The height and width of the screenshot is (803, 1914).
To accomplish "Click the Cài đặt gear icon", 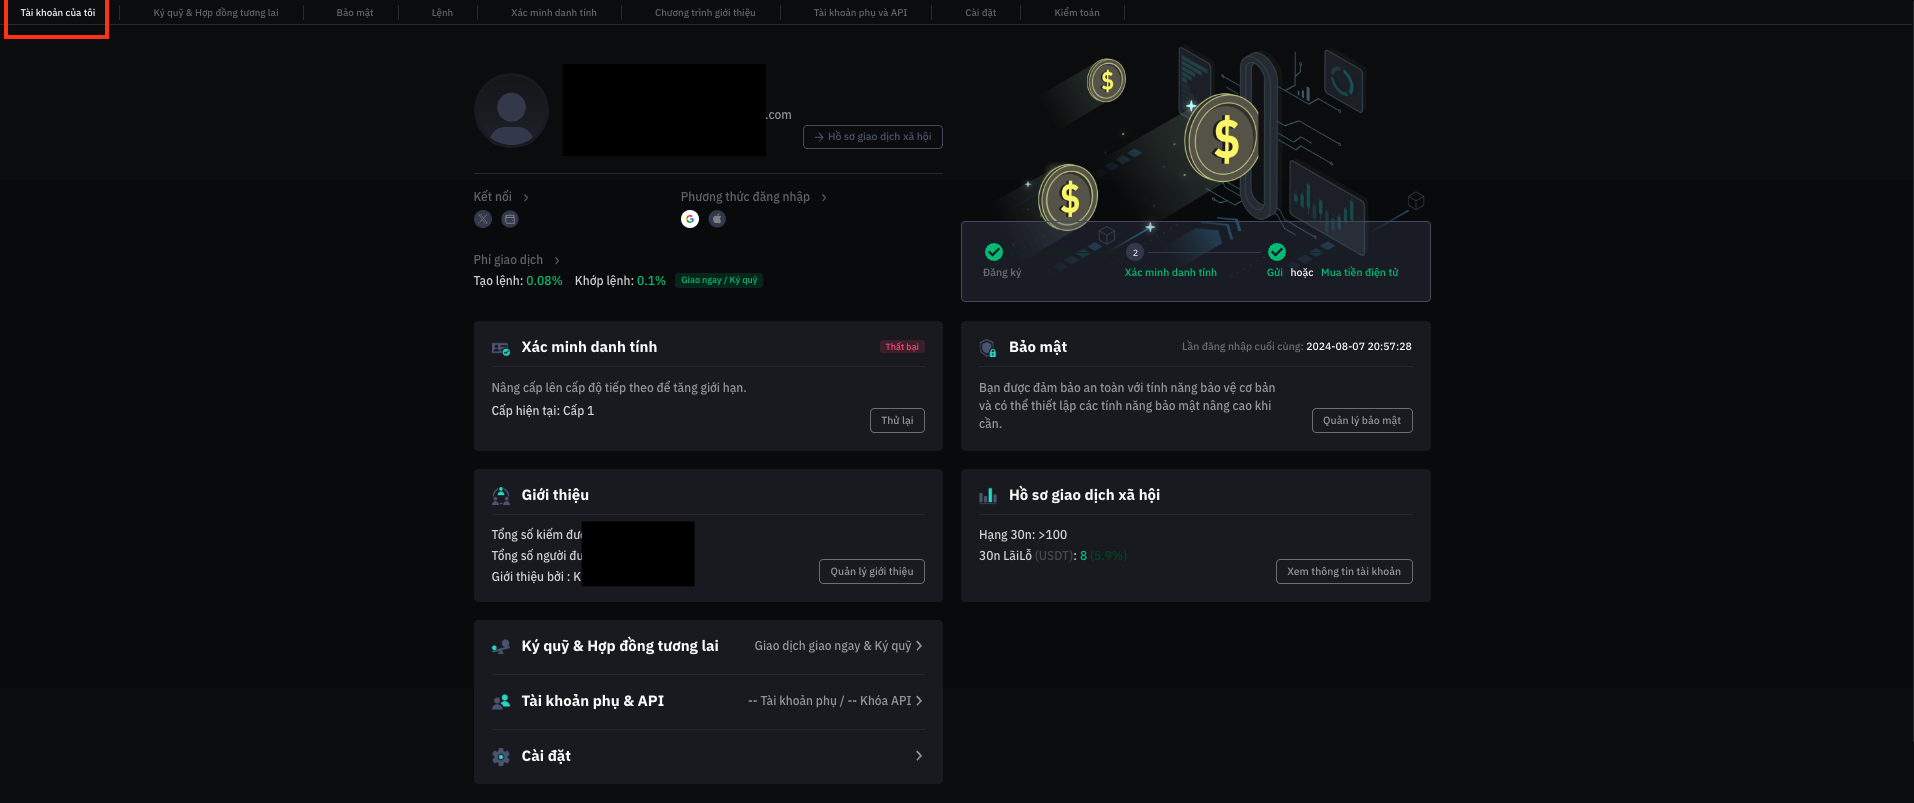I will pyautogui.click(x=501, y=757).
